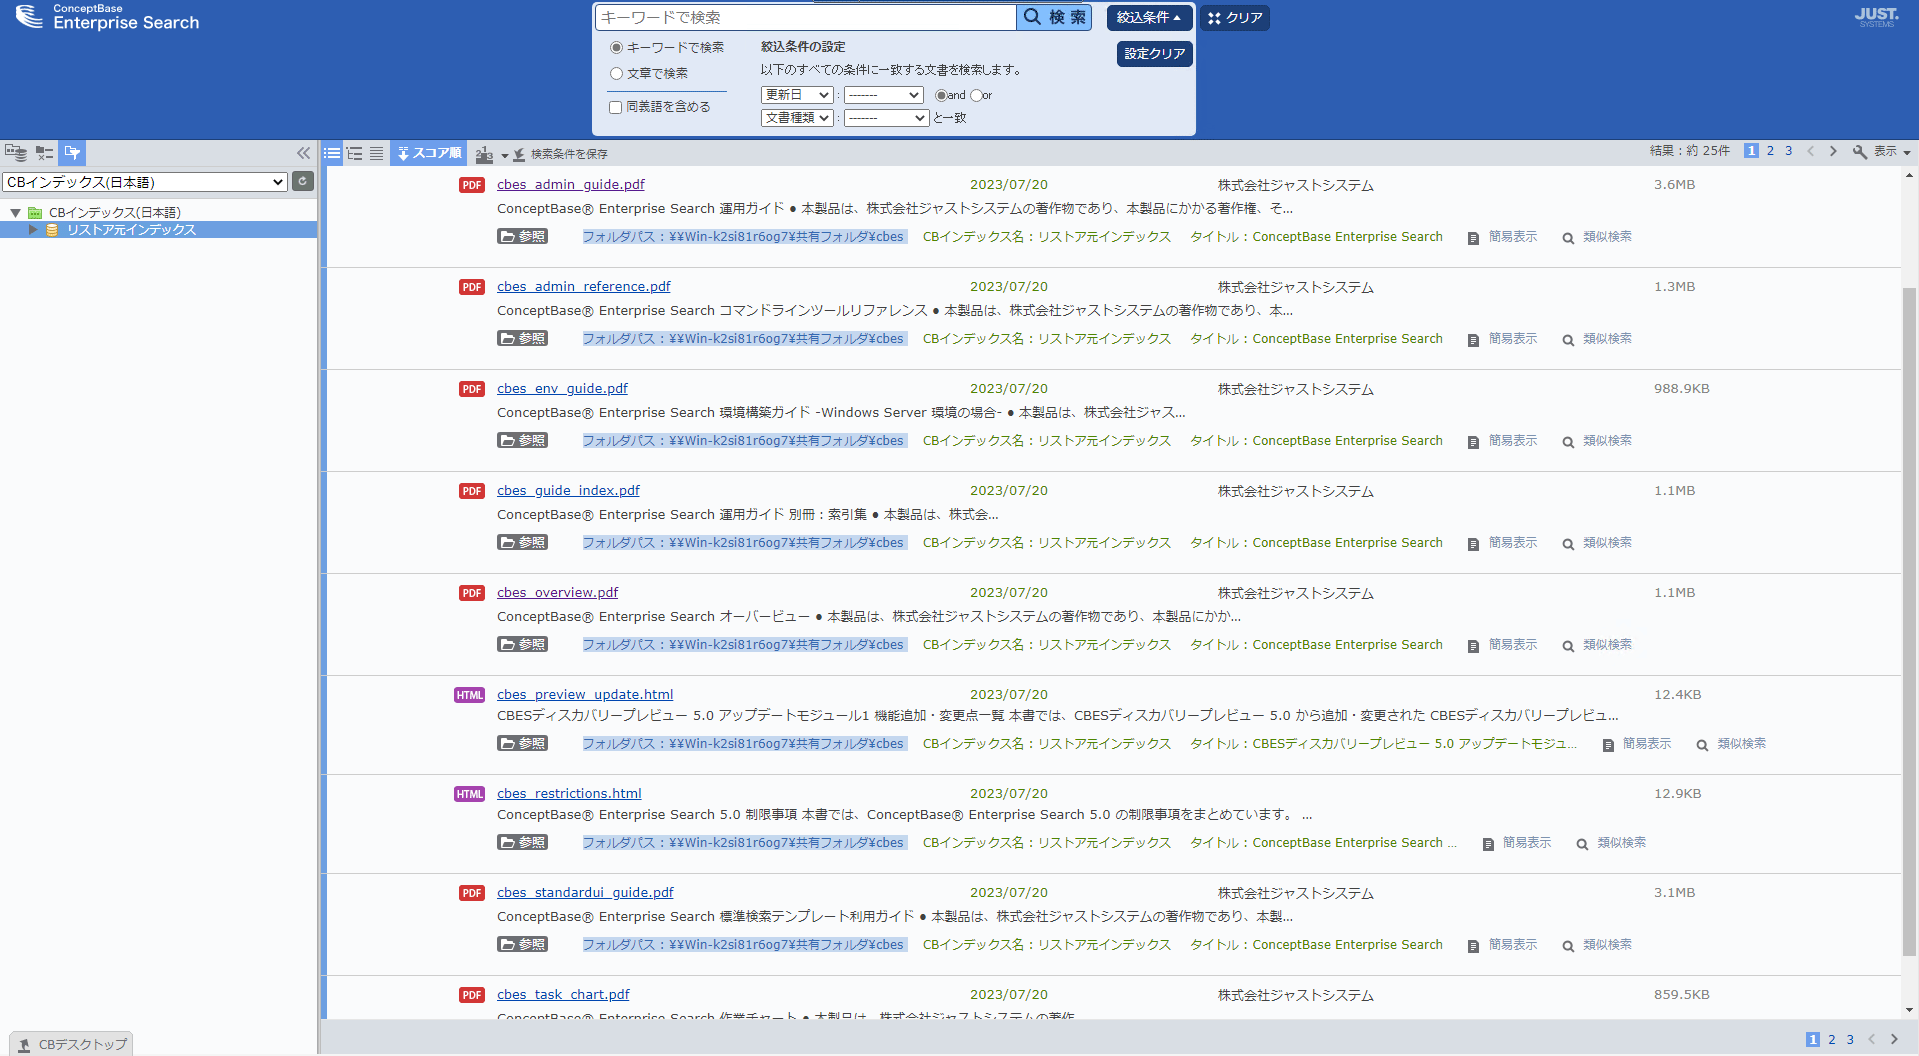Click 簡易表示 for cbes_env_guide.pdf

1503,441
